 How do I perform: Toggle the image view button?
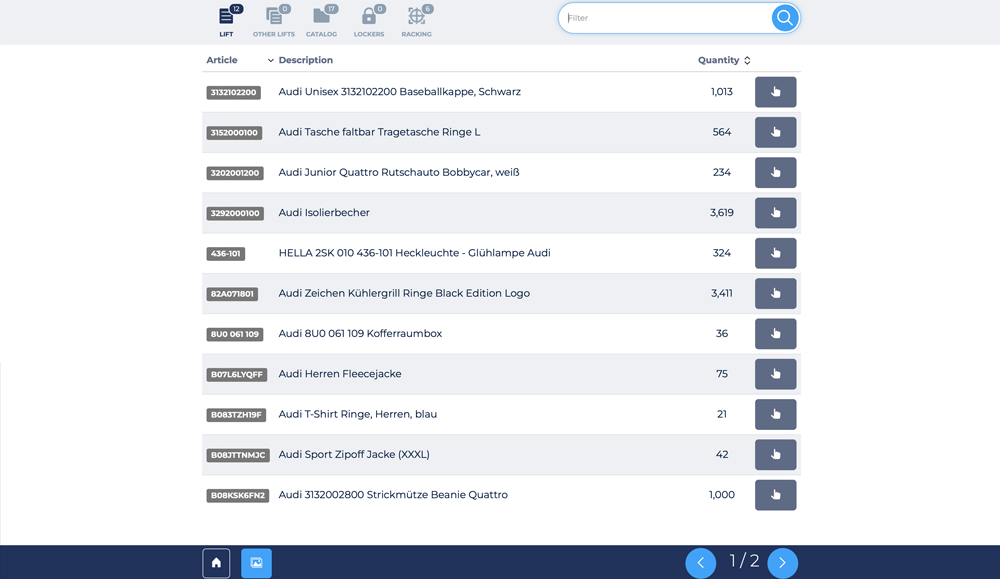256,563
